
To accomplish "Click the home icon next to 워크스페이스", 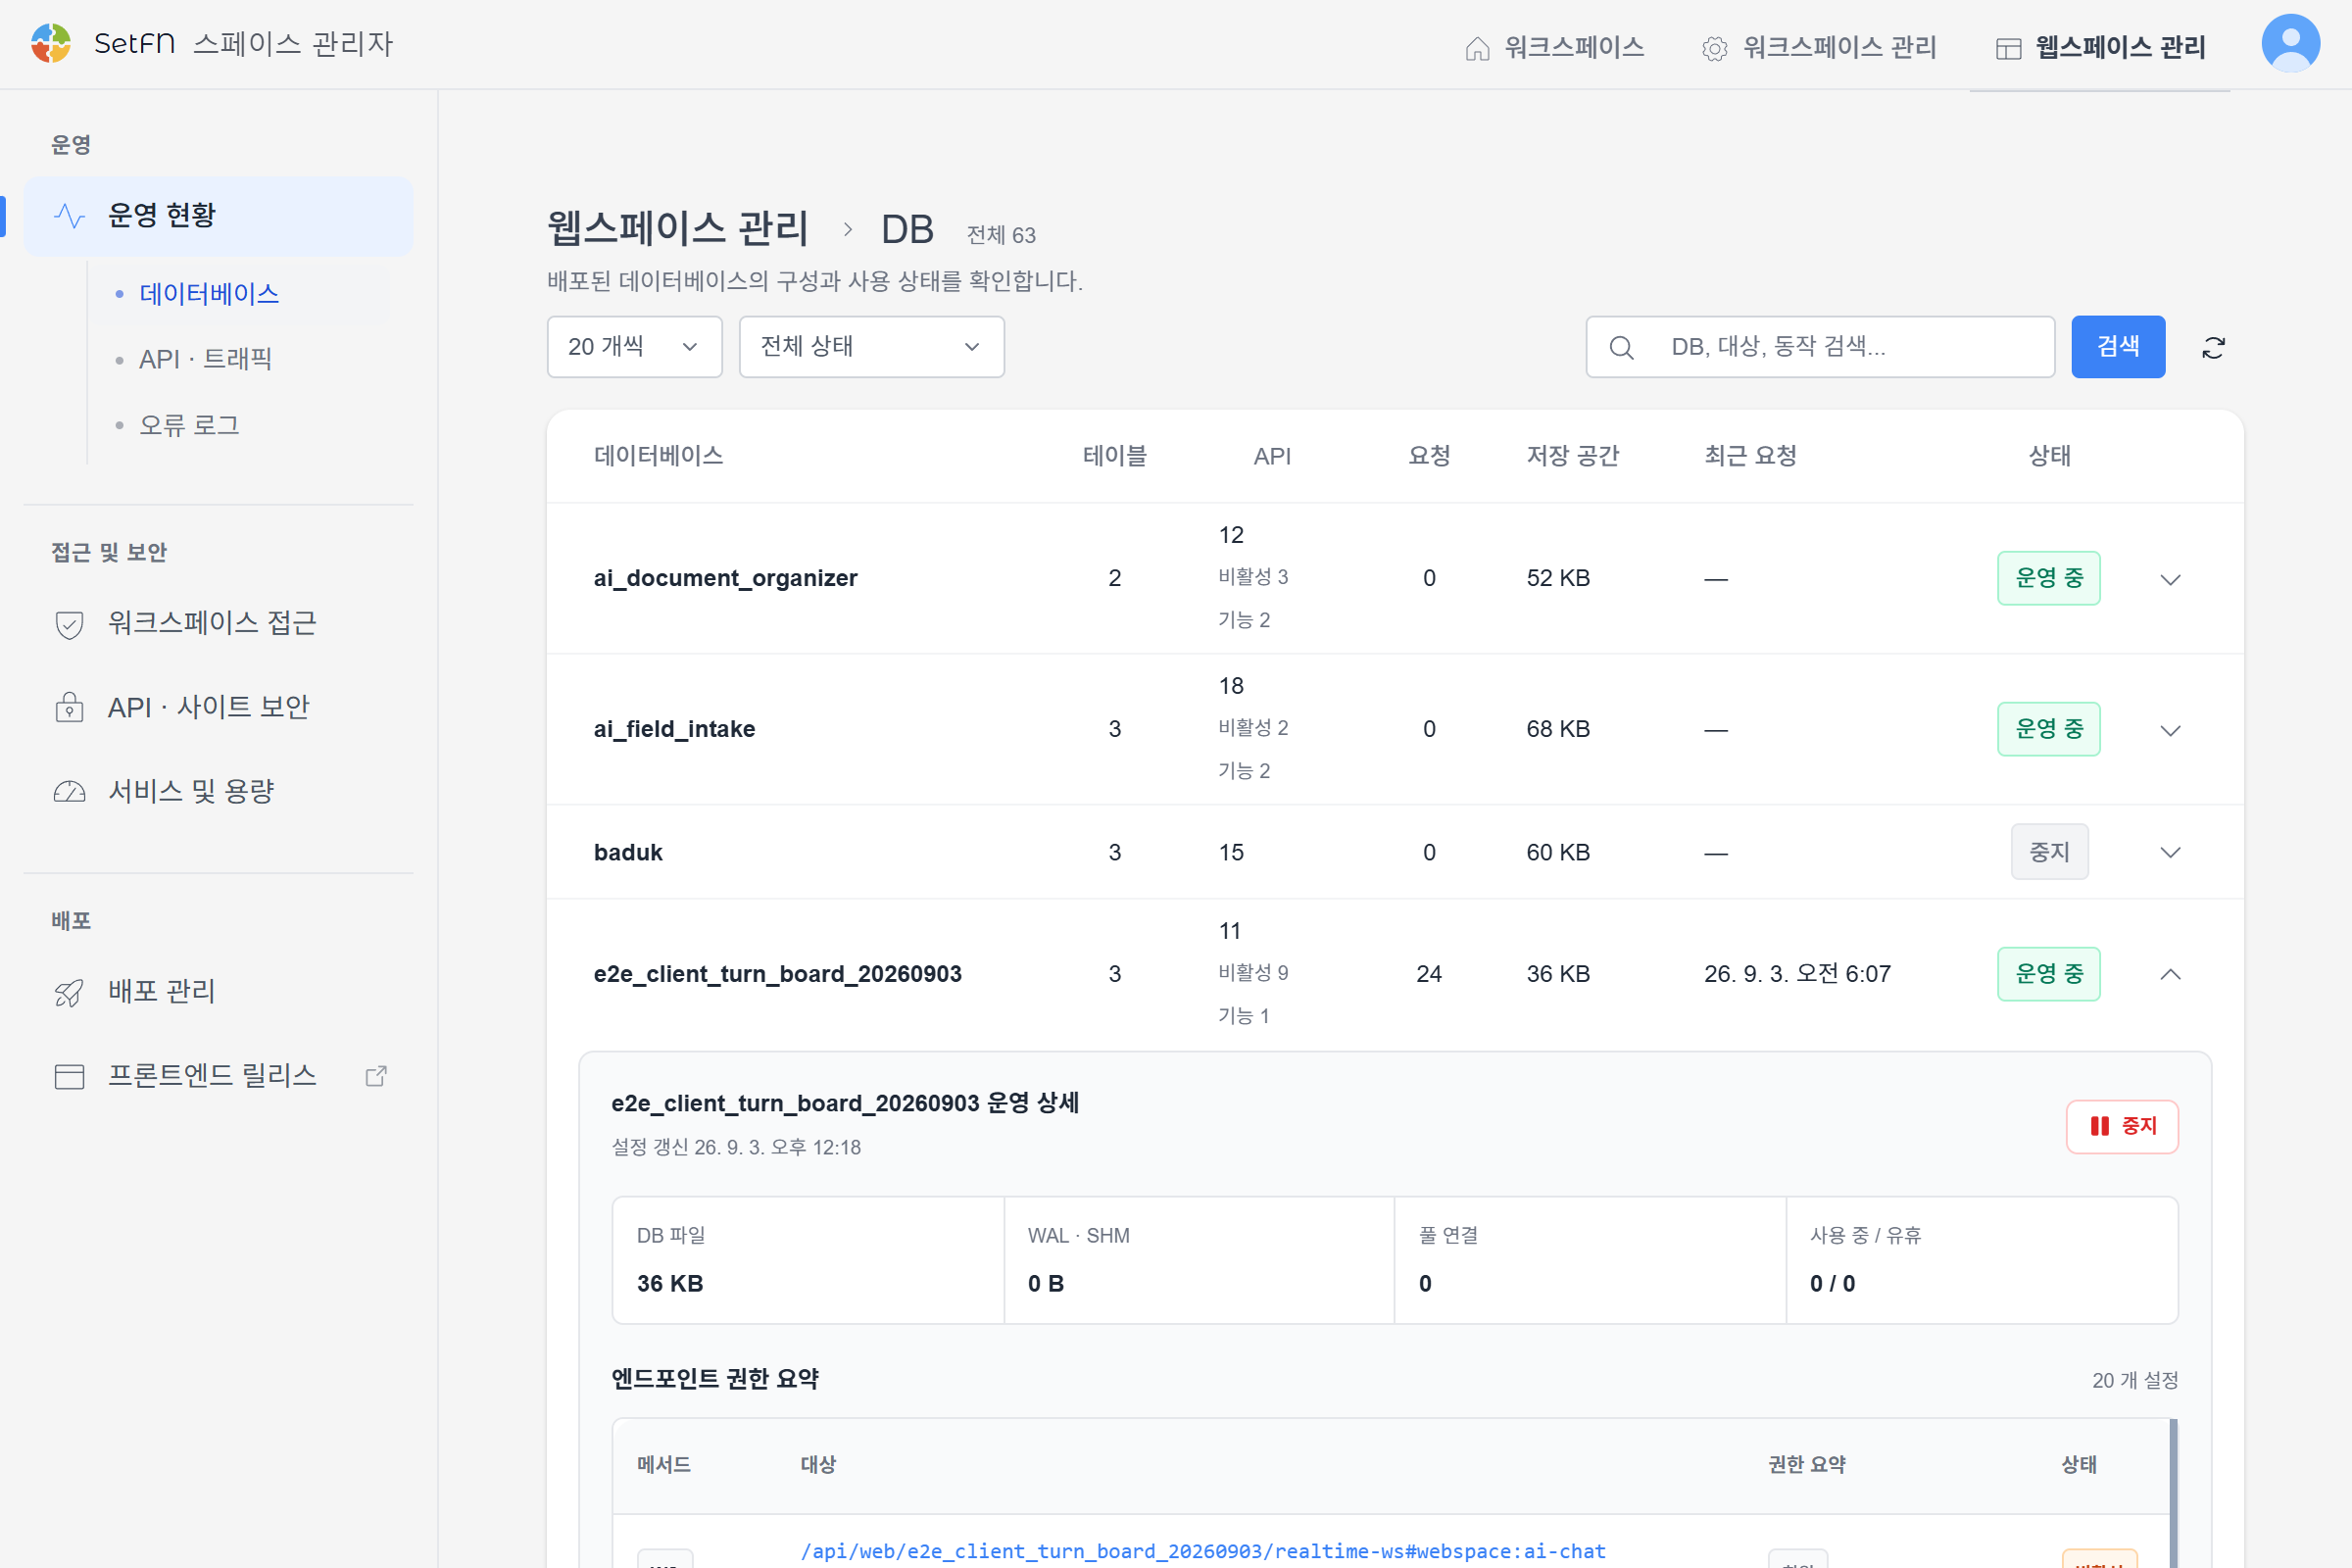I will point(1477,48).
